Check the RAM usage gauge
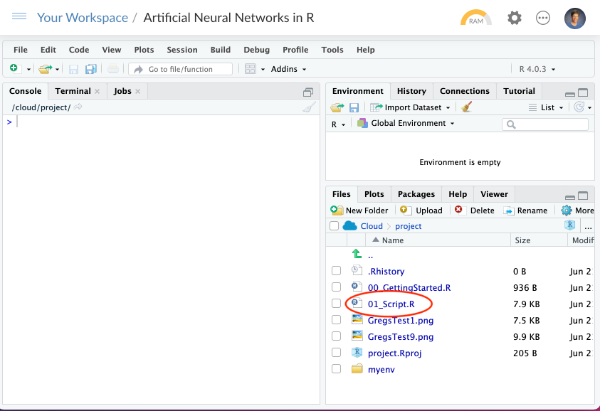 pyautogui.click(x=476, y=18)
